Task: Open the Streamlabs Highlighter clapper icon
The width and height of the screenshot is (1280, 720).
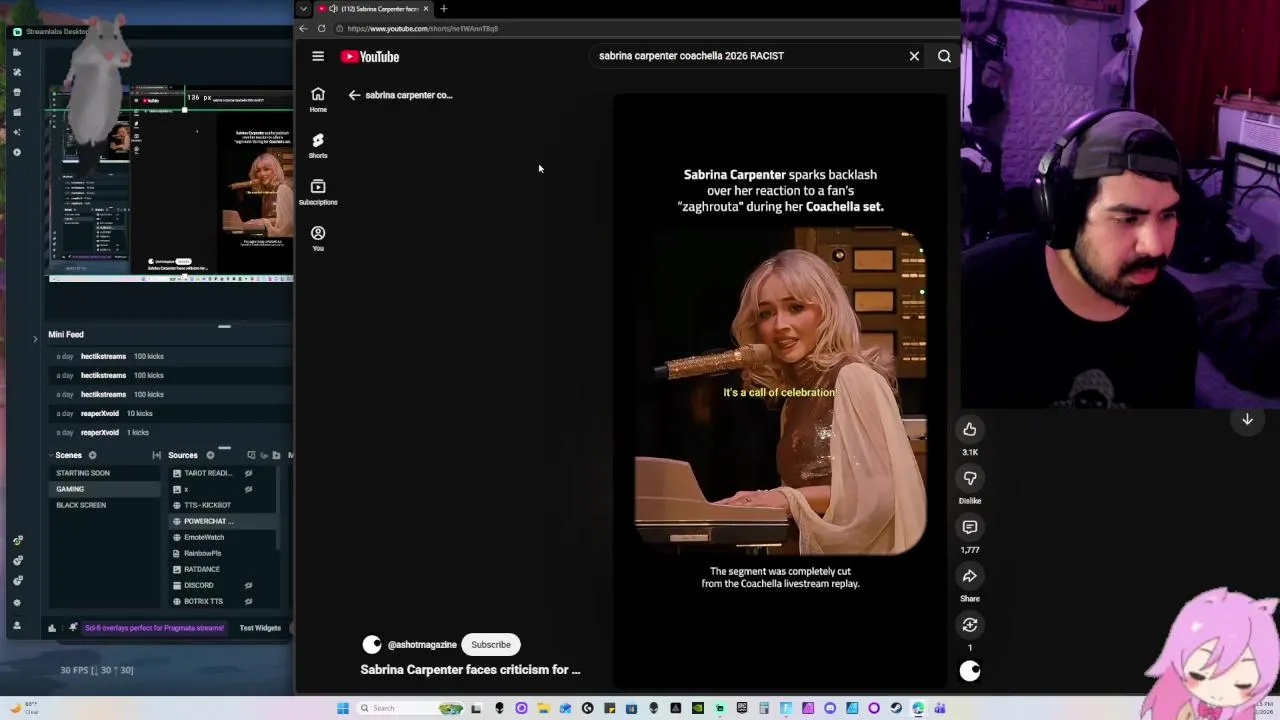Action: pos(17,112)
